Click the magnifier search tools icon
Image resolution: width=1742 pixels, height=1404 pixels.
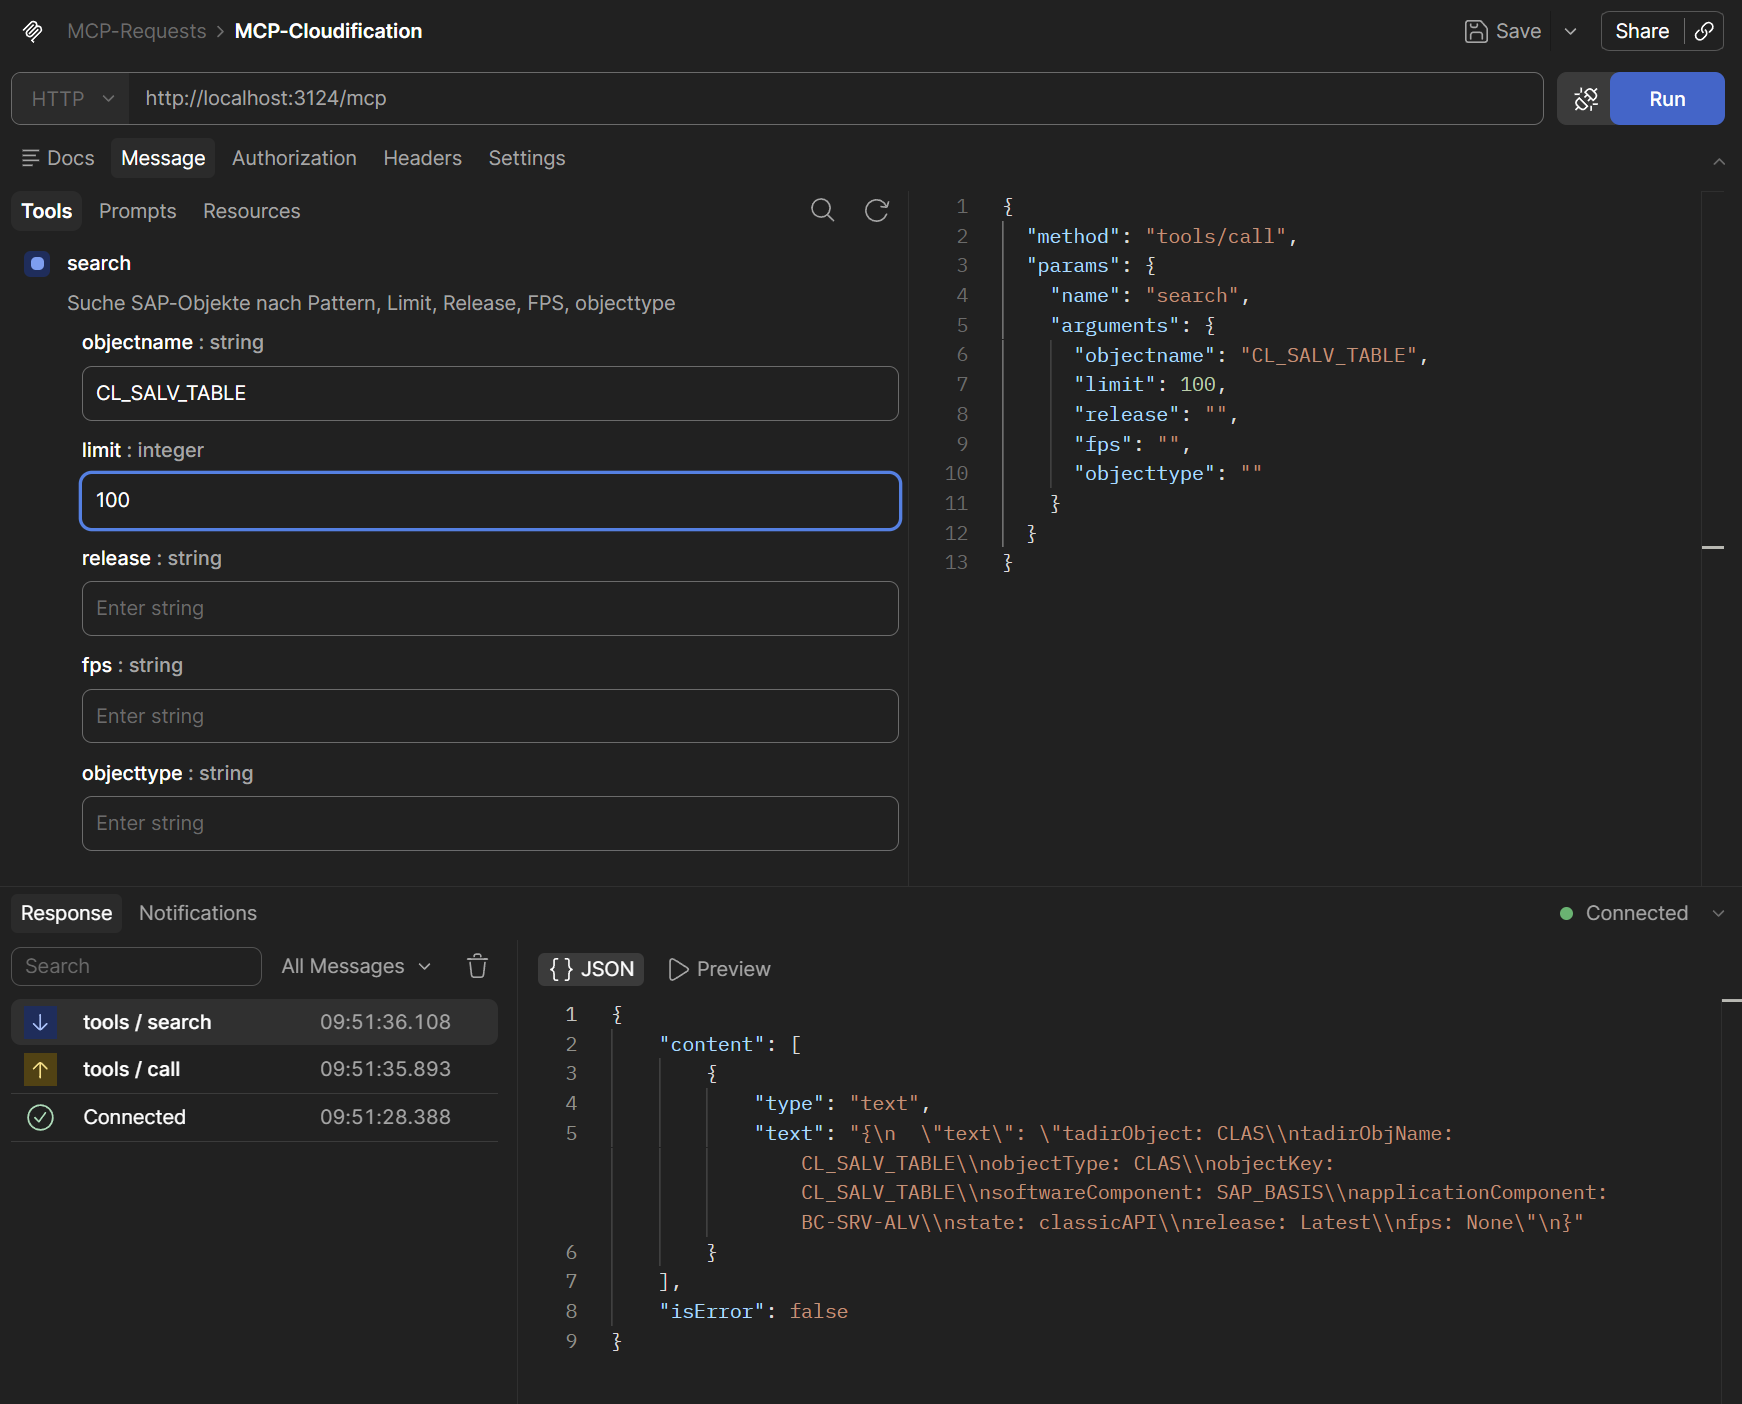pyautogui.click(x=822, y=210)
